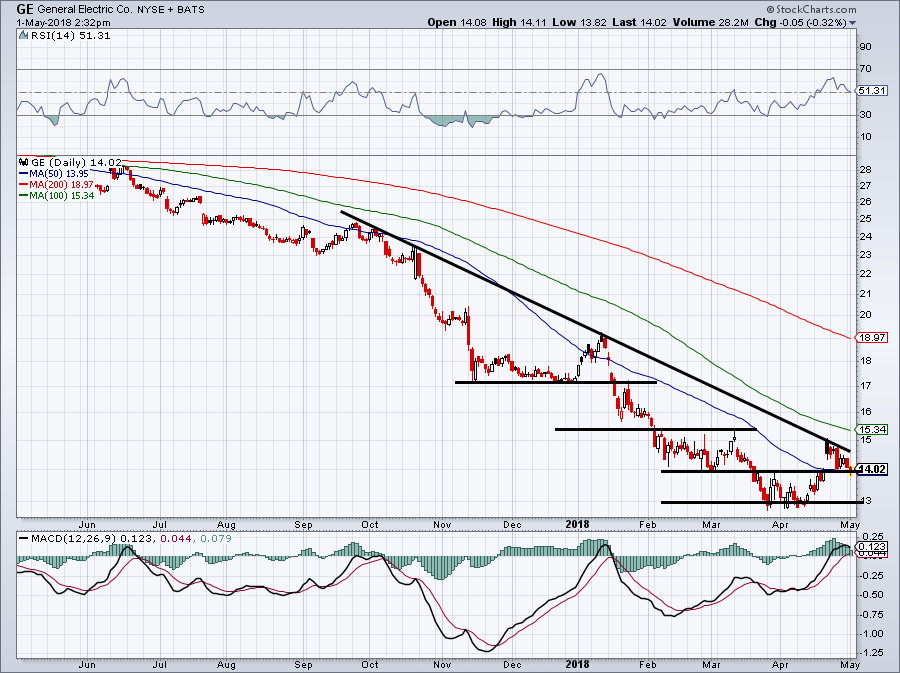Click the red 0.044 MACD signal value

175,539
